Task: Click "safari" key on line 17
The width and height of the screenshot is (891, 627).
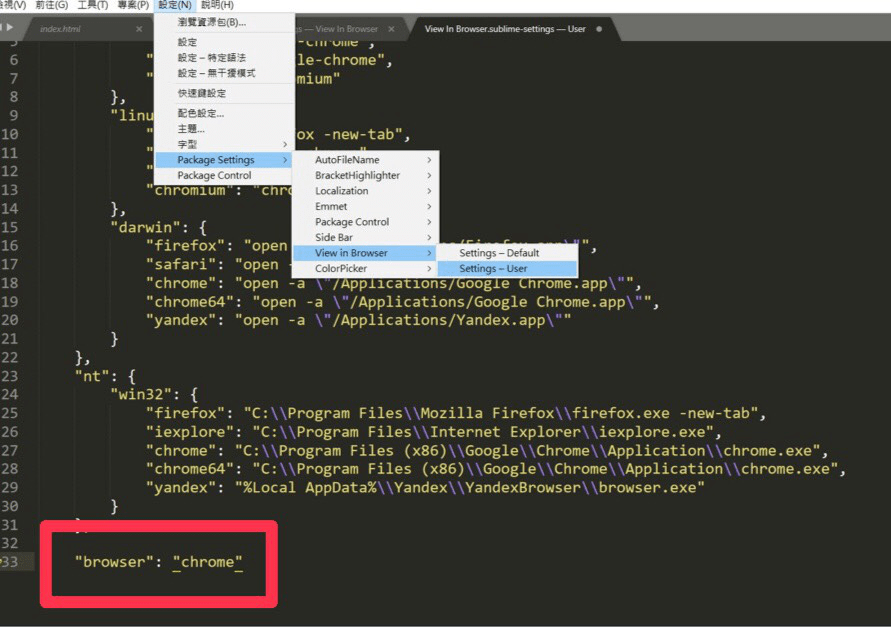Action: click(x=185, y=265)
